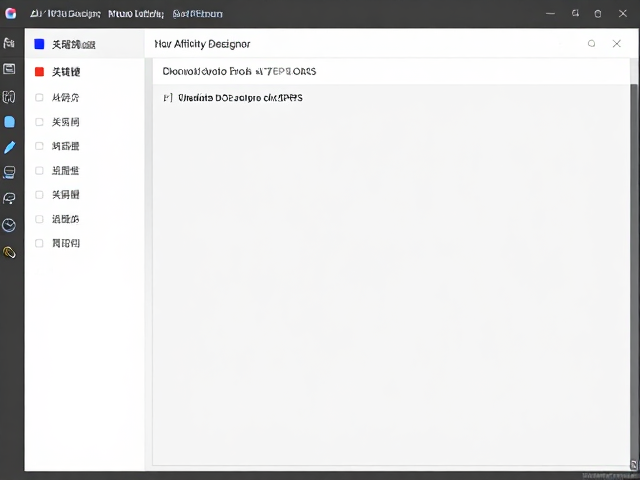The image size is (640, 480).
Task: Minimize the application window
Action: click(550, 13)
